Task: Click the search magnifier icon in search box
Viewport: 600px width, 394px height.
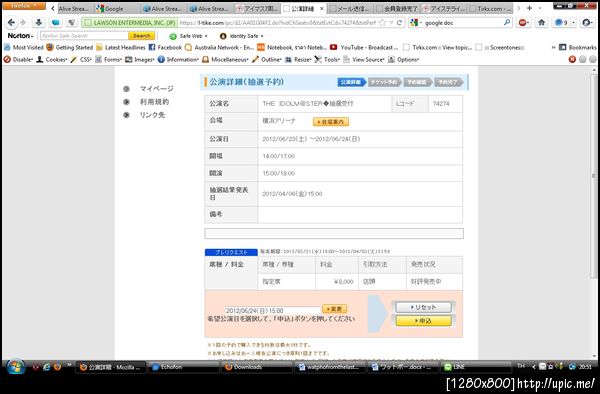Action: (x=507, y=23)
